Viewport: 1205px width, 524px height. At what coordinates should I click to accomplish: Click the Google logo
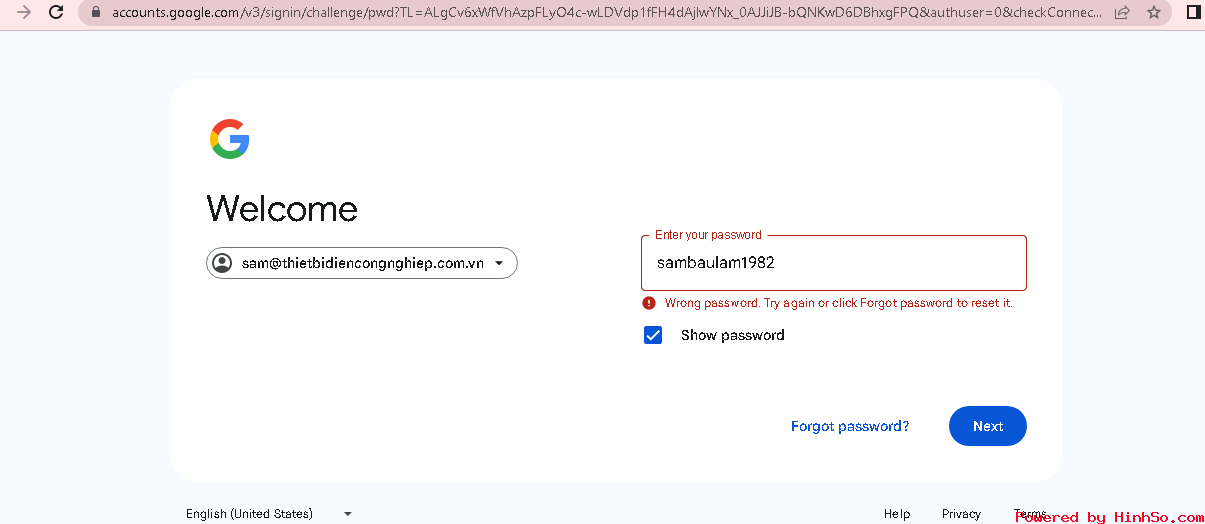tap(229, 139)
